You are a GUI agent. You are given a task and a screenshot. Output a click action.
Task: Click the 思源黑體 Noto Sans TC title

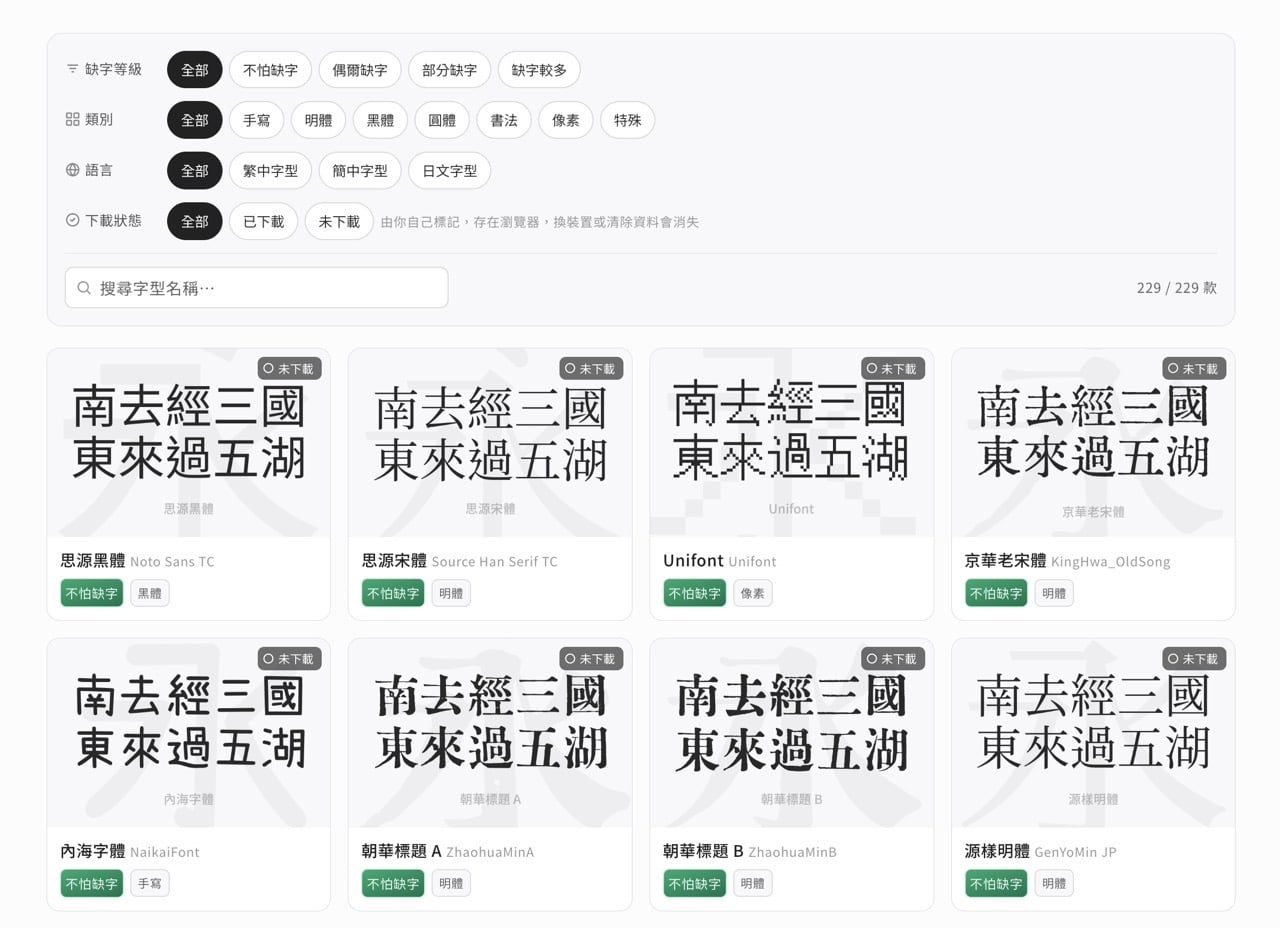pos(137,561)
